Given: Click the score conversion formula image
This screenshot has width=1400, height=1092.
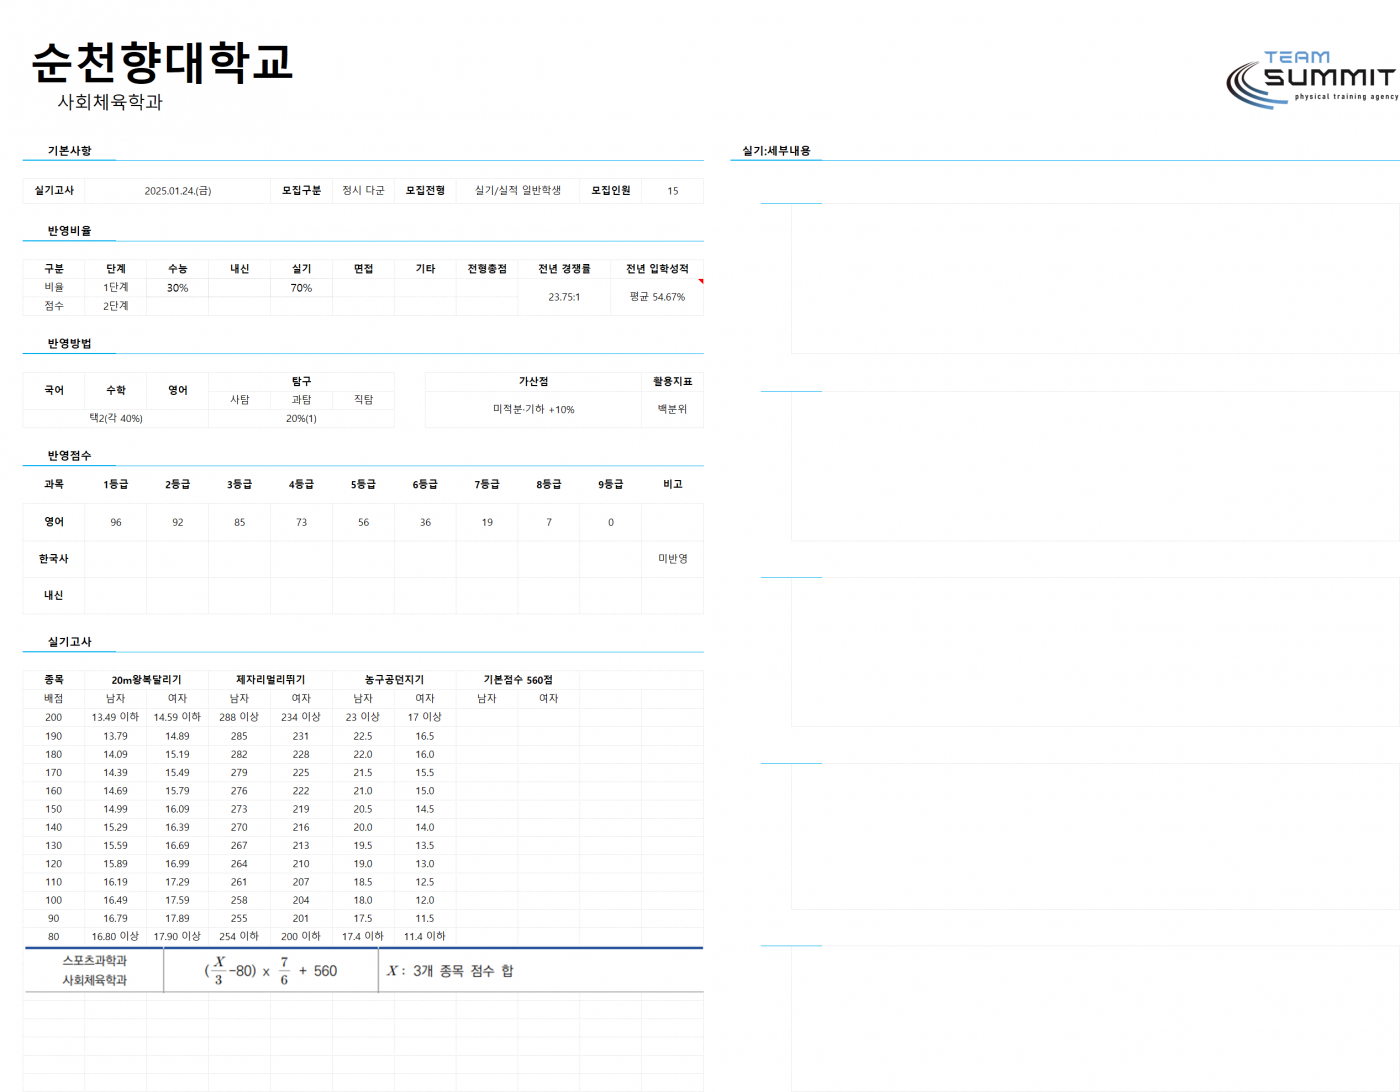Looking at the screenshot, I should [271, 971].
